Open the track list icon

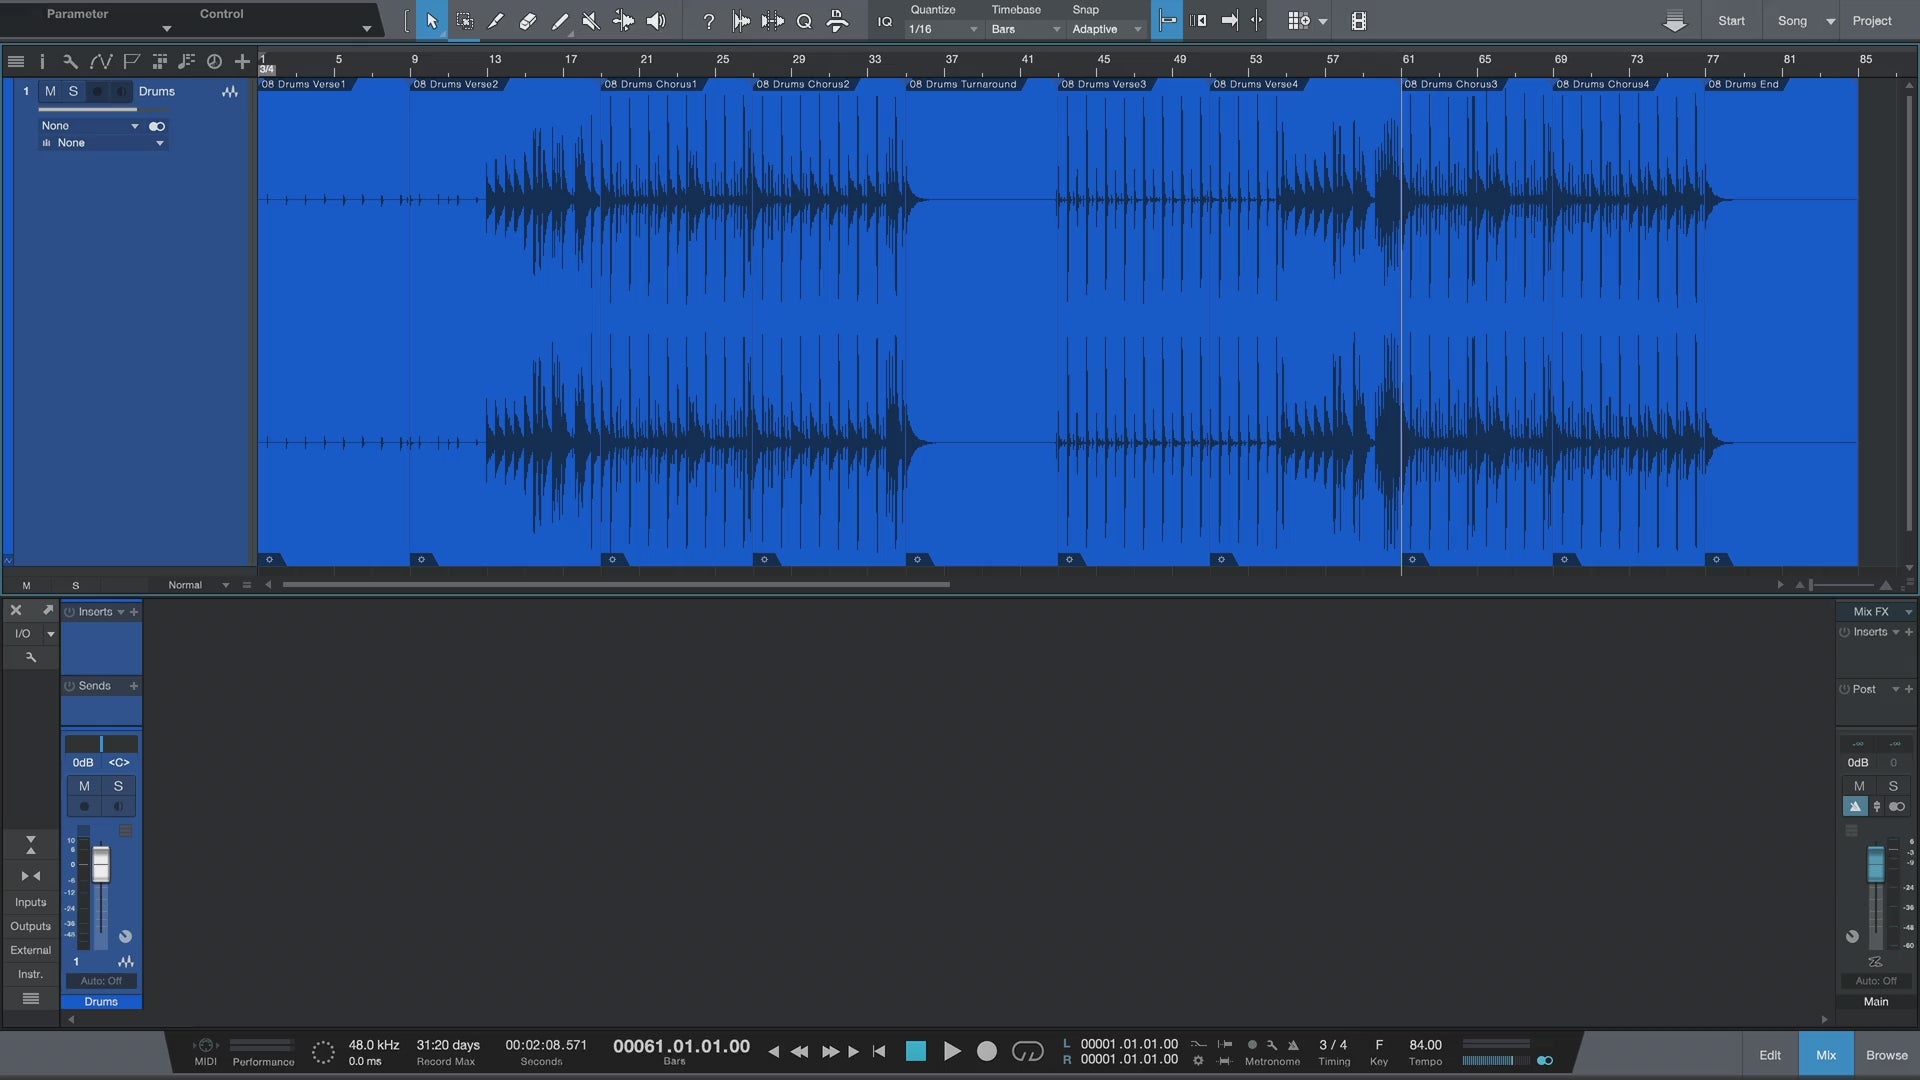[15, 62]
